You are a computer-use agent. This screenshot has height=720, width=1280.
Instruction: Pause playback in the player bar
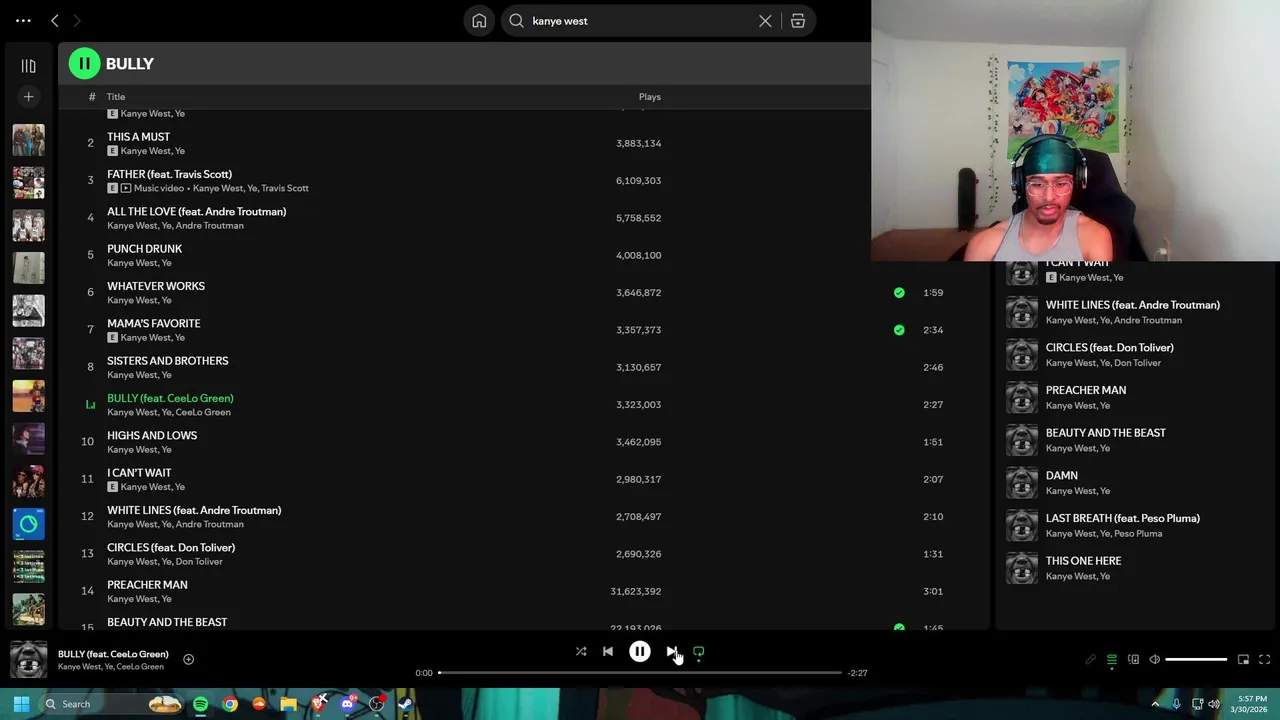point(640,651)
